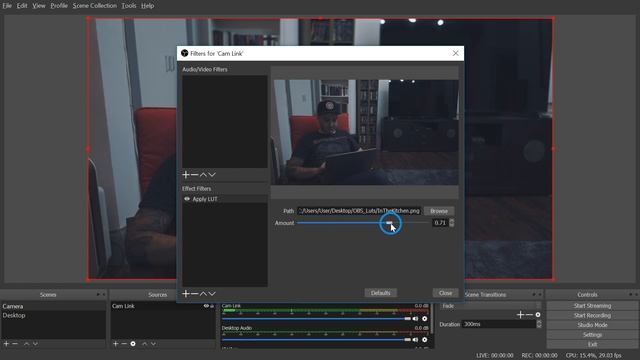Click Start Streaming
Image resolution: width=640 pixels, height=360 pixels.
(x=592, y=306)
